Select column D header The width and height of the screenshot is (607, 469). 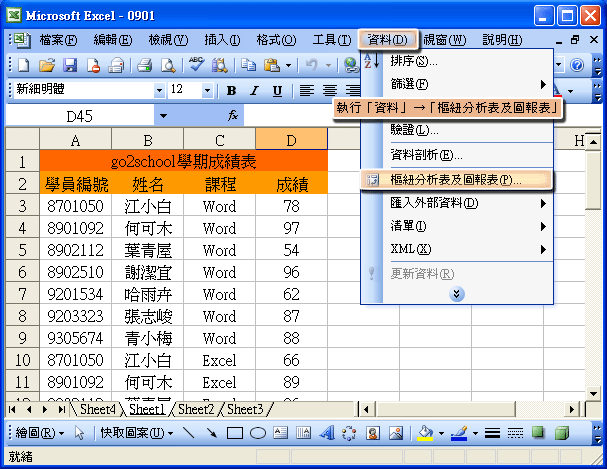(291, 140)
